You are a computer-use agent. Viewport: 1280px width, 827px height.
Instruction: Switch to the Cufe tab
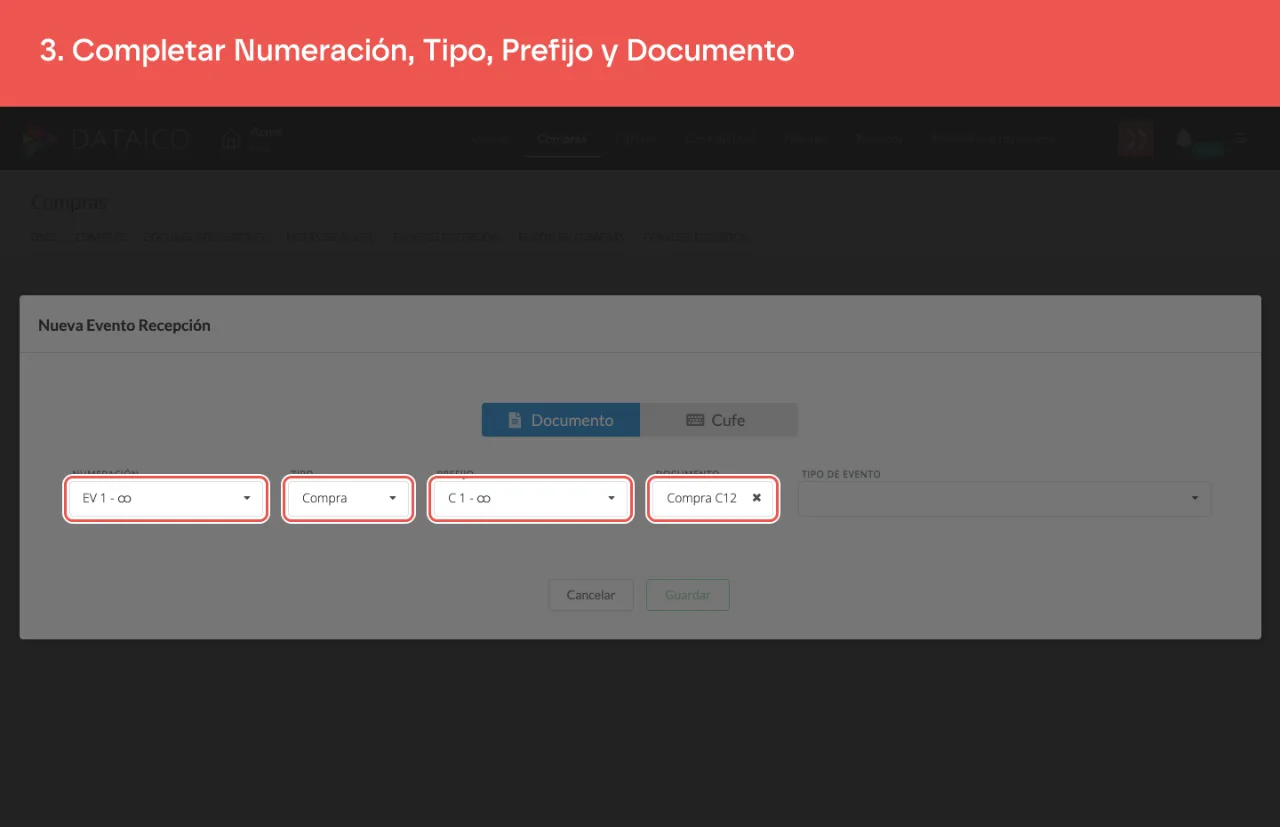[x=719, y=420]
